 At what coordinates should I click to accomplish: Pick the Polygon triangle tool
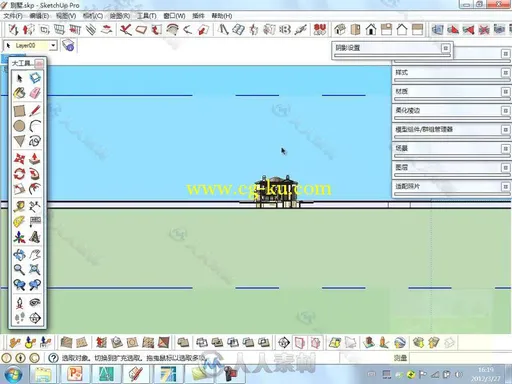19,141
